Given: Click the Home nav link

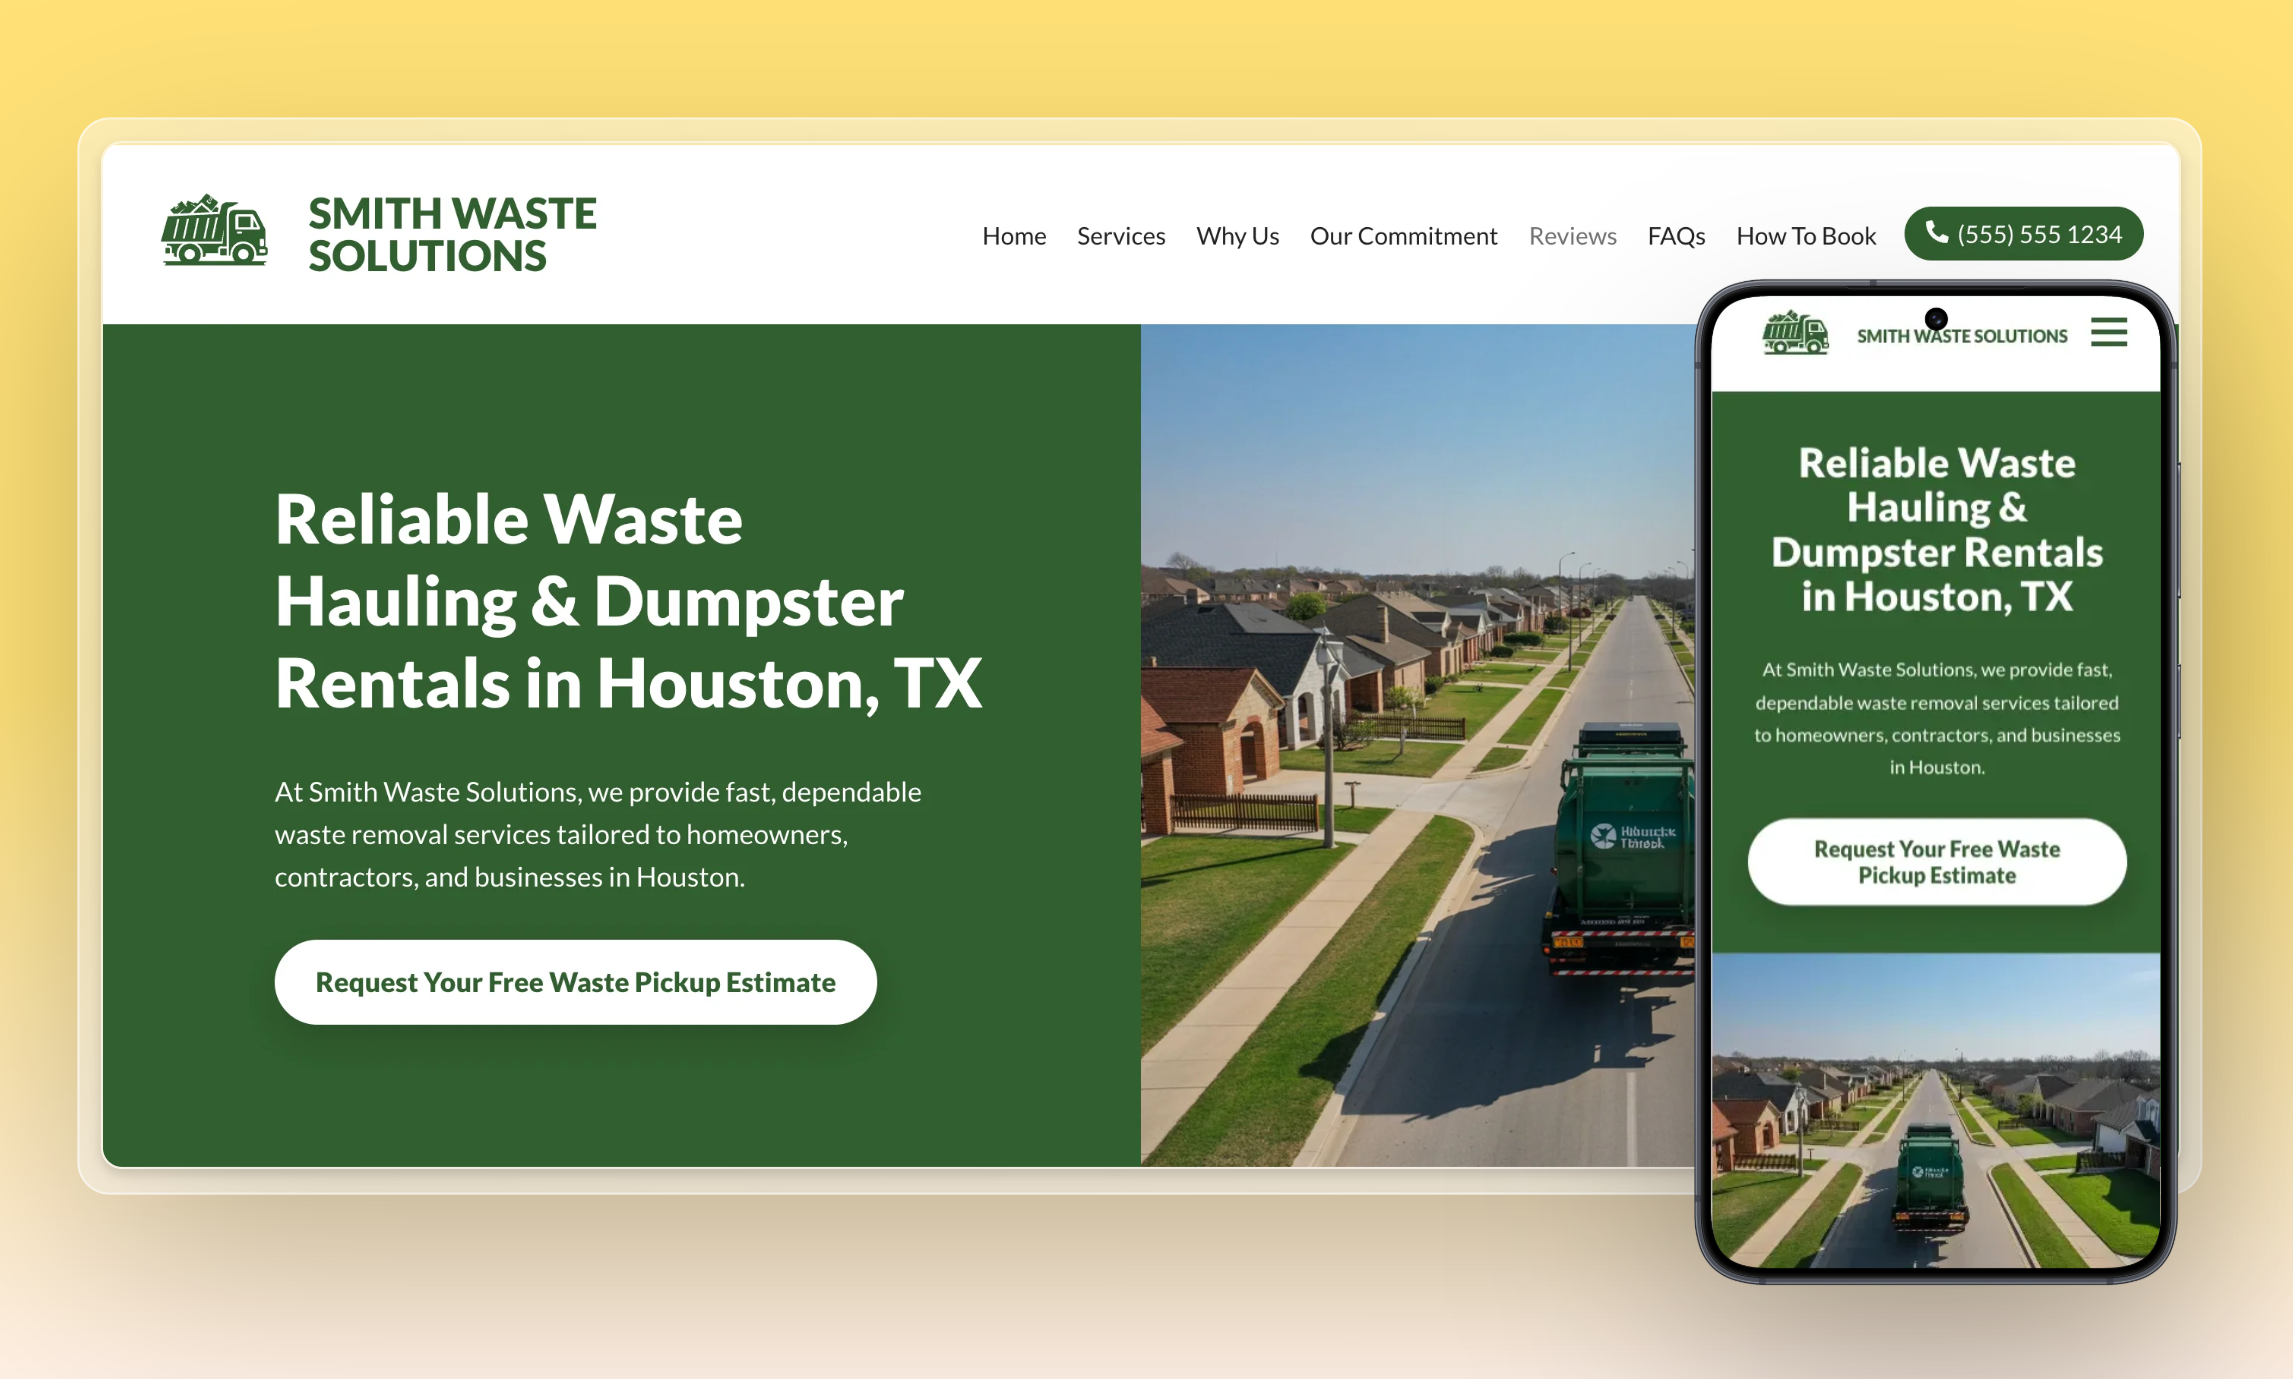Looking at the screenshot, I should [1013, 236].
